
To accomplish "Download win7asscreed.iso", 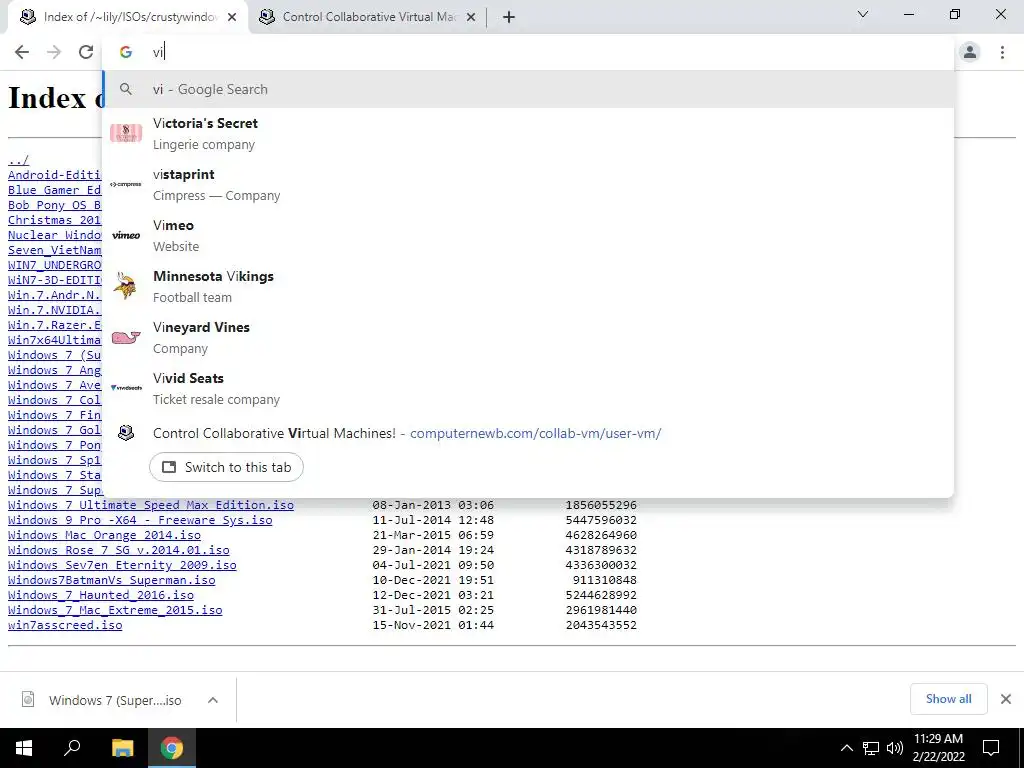I will (x=65, y=625).
